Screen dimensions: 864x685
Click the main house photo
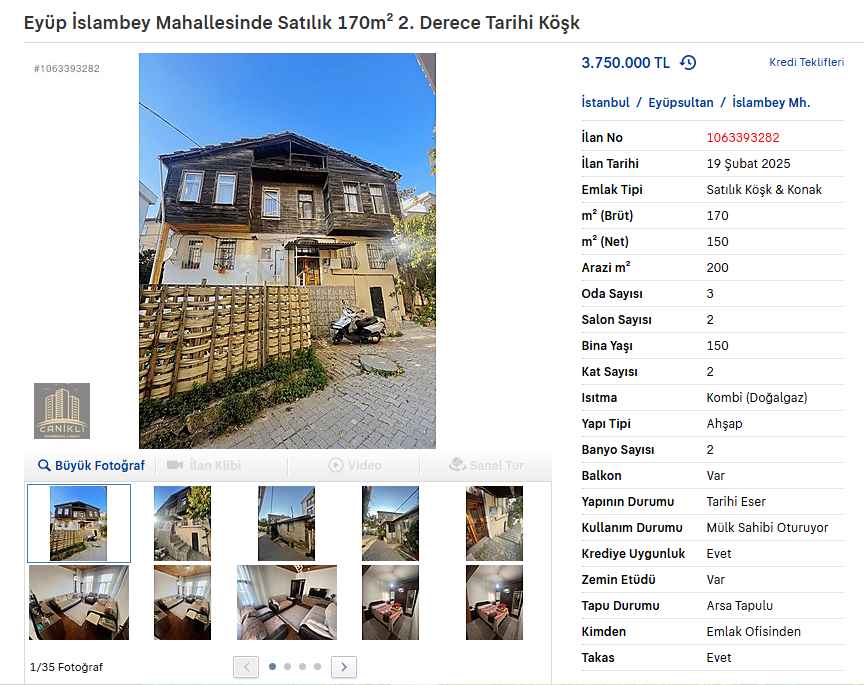tap(287, 251)
